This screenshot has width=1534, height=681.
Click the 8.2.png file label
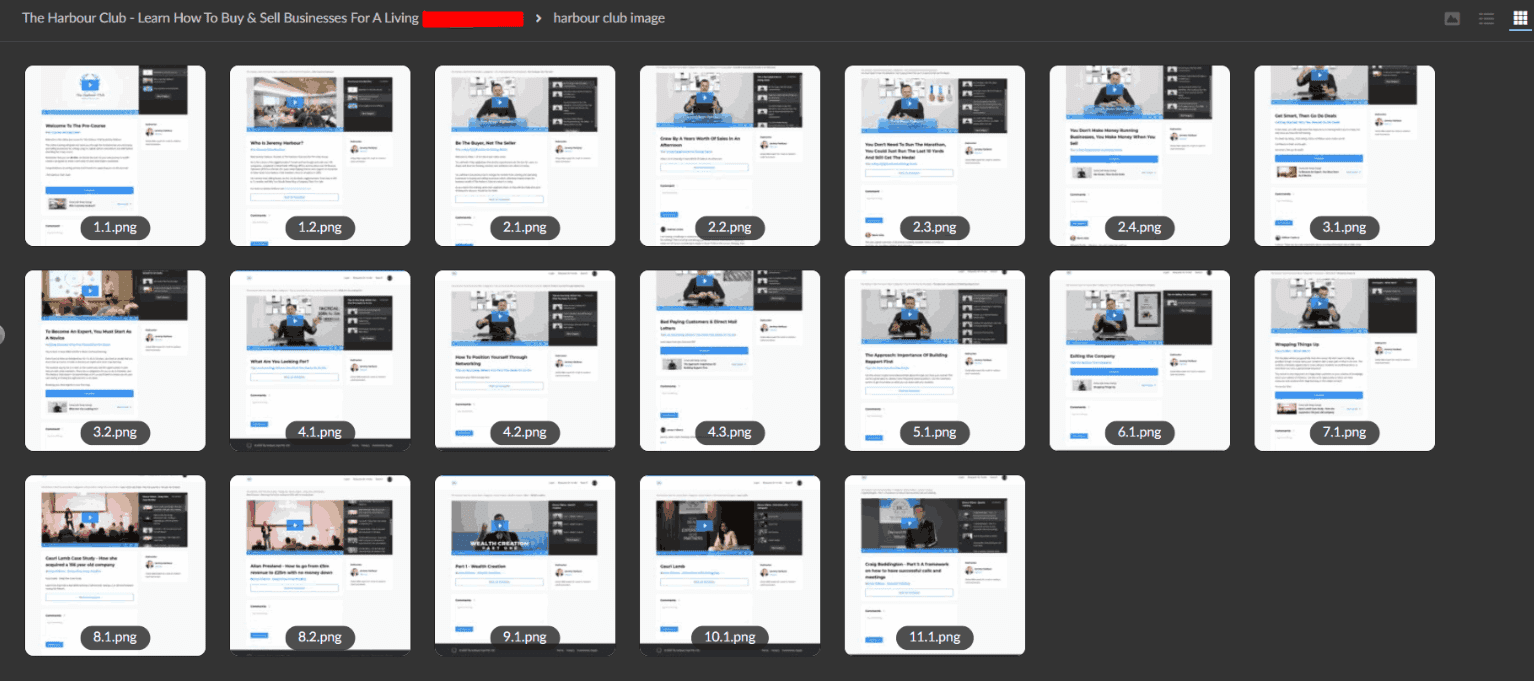(320, 637)
